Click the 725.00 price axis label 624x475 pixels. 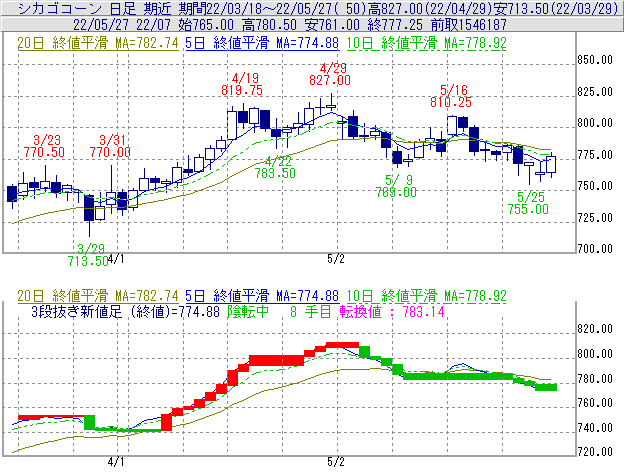point(595,218)
